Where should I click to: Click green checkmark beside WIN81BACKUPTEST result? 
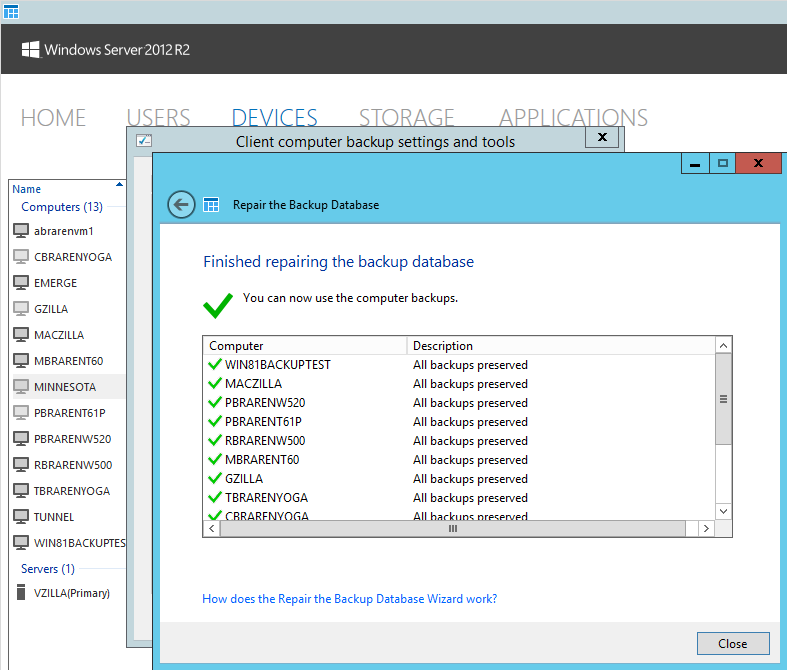pyautogui.click(x=215, y=364)
